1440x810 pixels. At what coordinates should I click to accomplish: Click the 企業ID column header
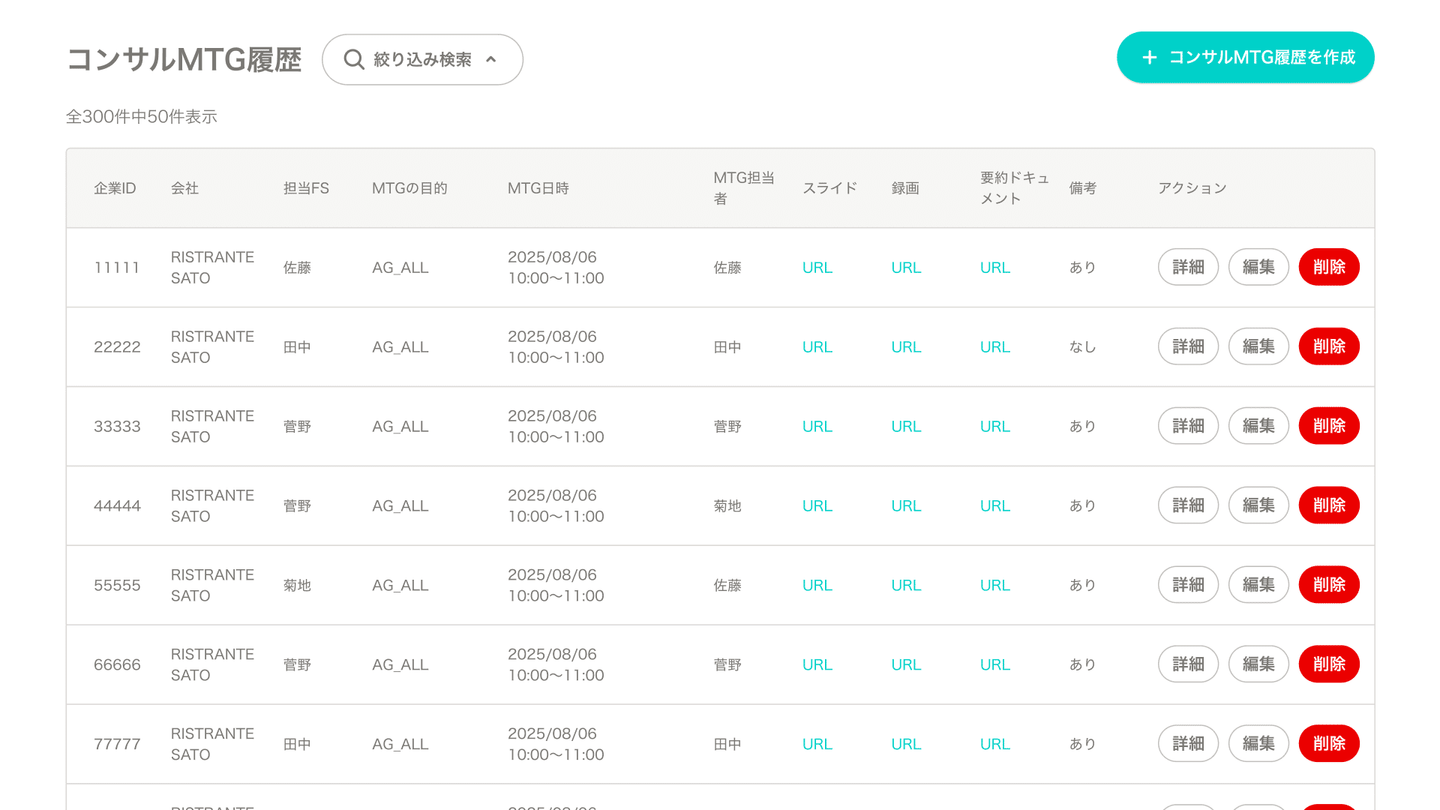[115, 188]
